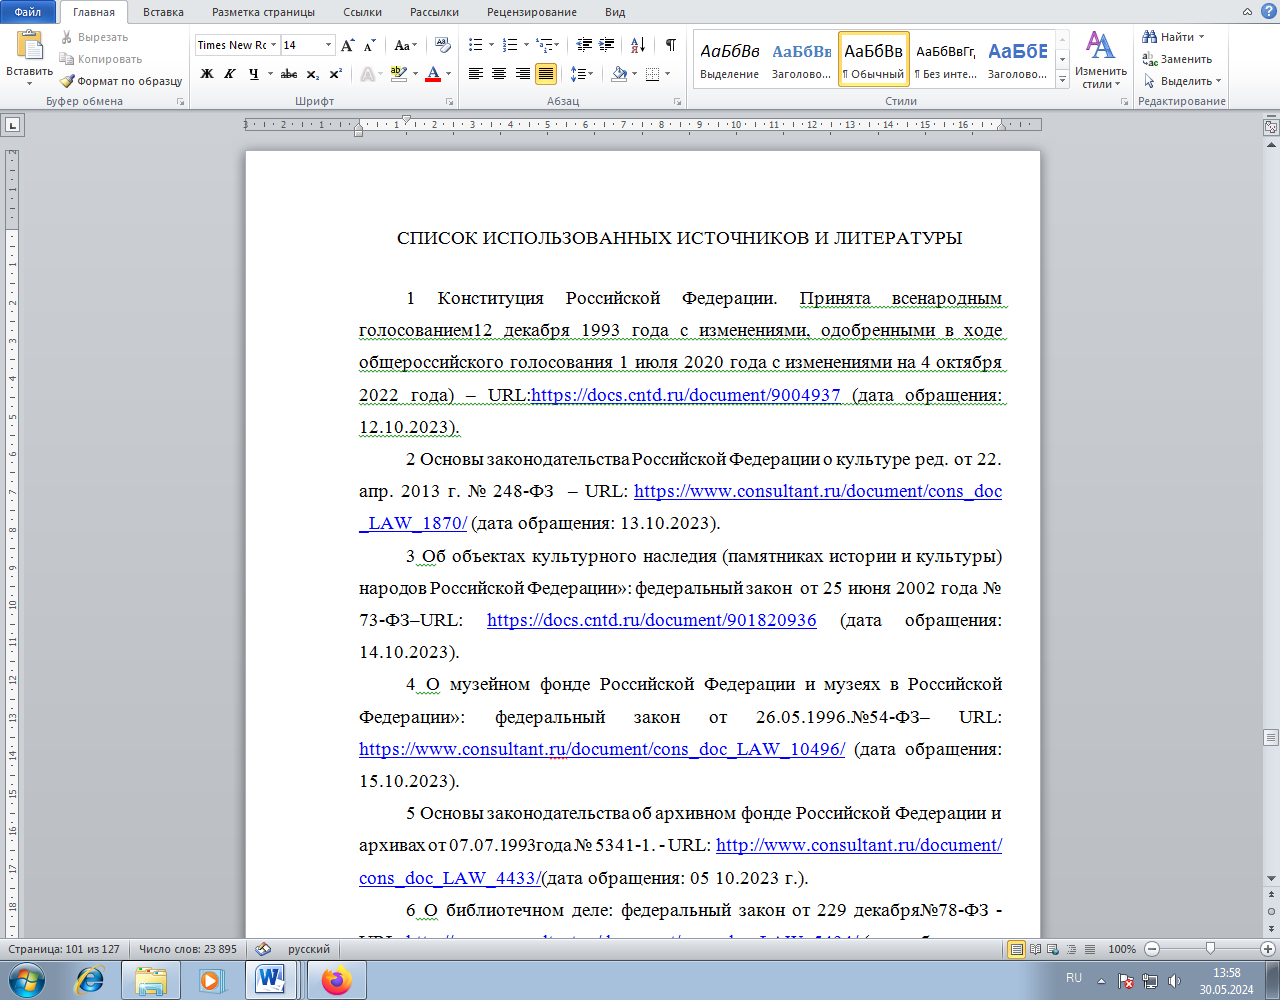Toggle justified text alignment

(546, 74)
